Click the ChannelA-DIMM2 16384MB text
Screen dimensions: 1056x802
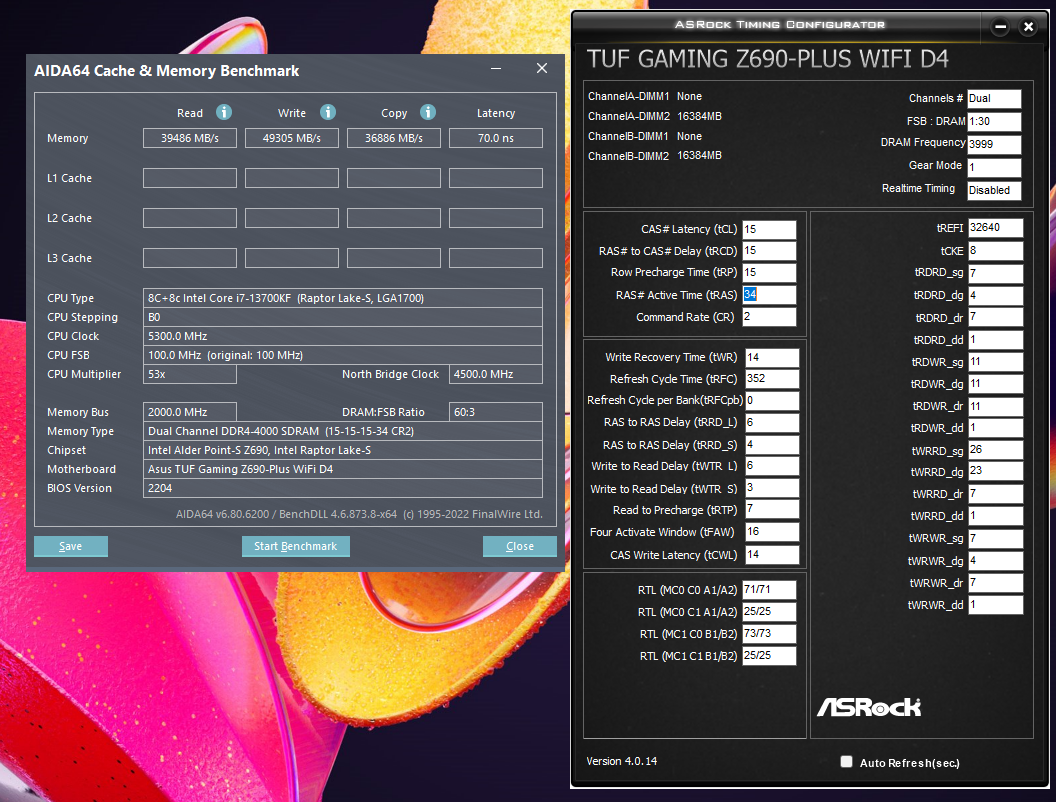click(x=655, y=116)
